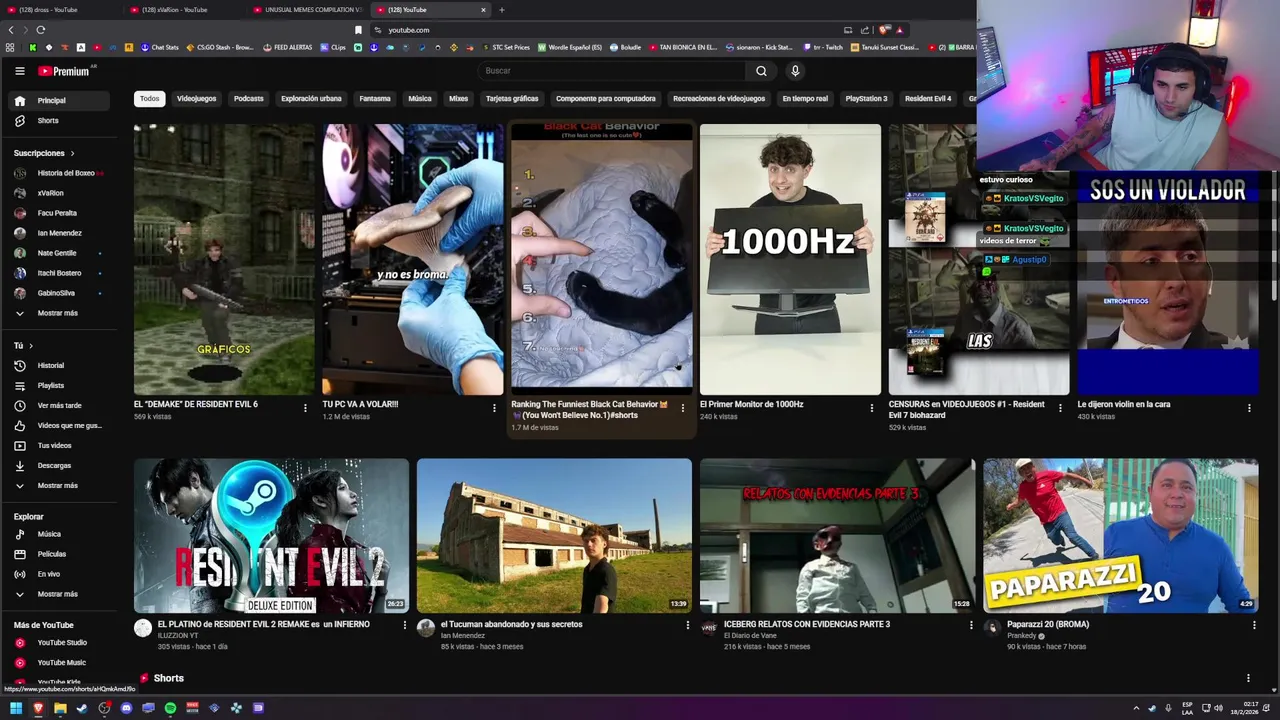Screen dimensions: 1280x720
Task: Select the Tarjetas gráficas chip
Action: tap(512, 99)
